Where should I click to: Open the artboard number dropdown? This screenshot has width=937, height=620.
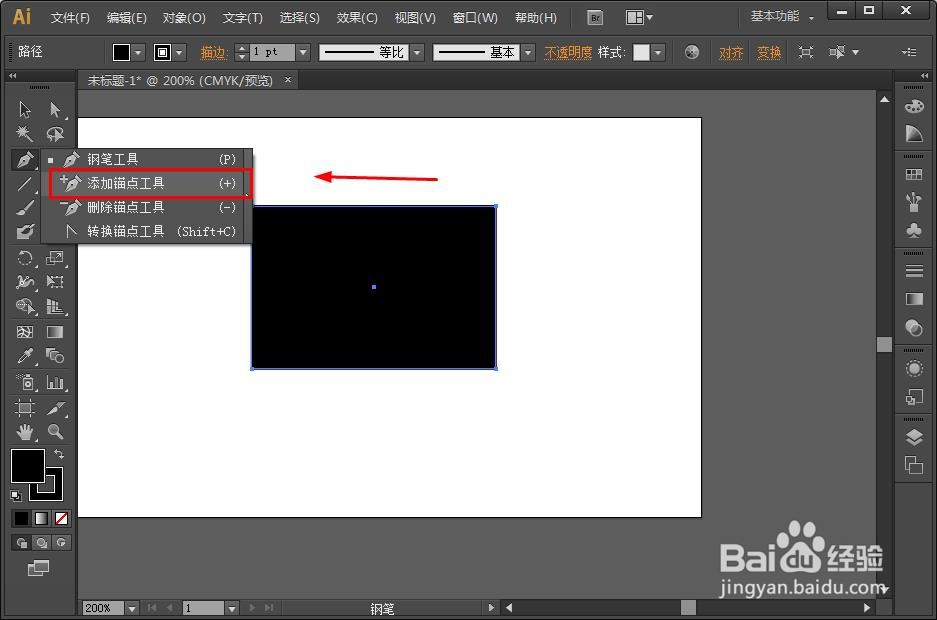point(232,609)
